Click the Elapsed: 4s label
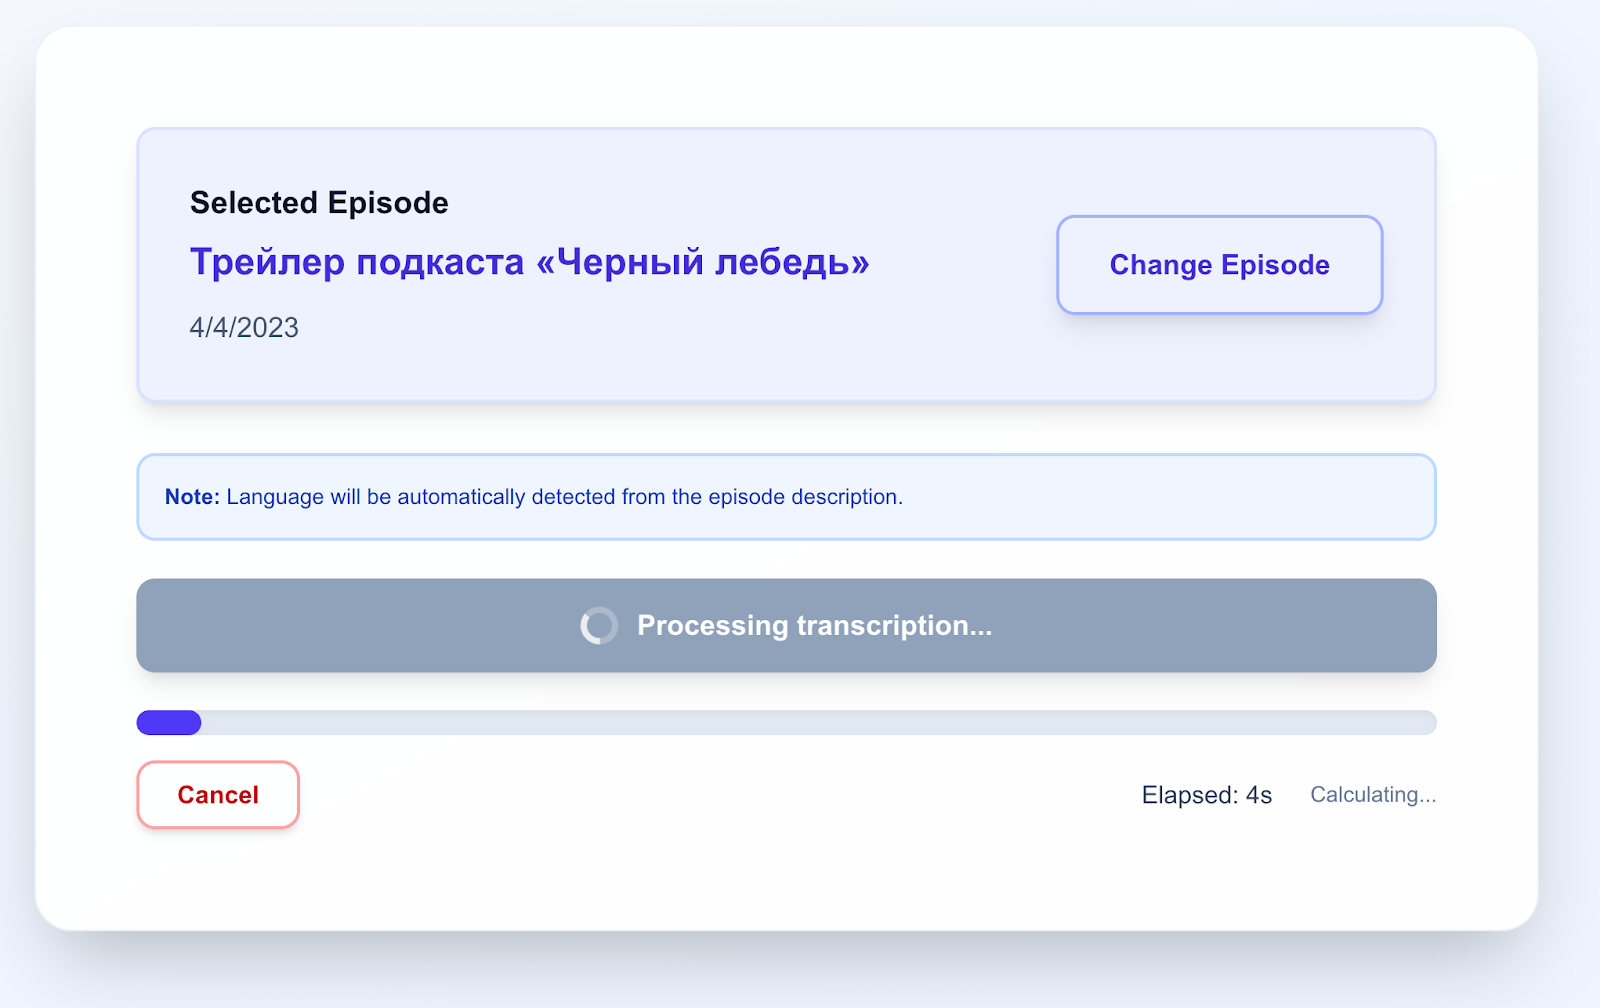The width and height of the screenshot is (1600, 1008). [1207, 794]
